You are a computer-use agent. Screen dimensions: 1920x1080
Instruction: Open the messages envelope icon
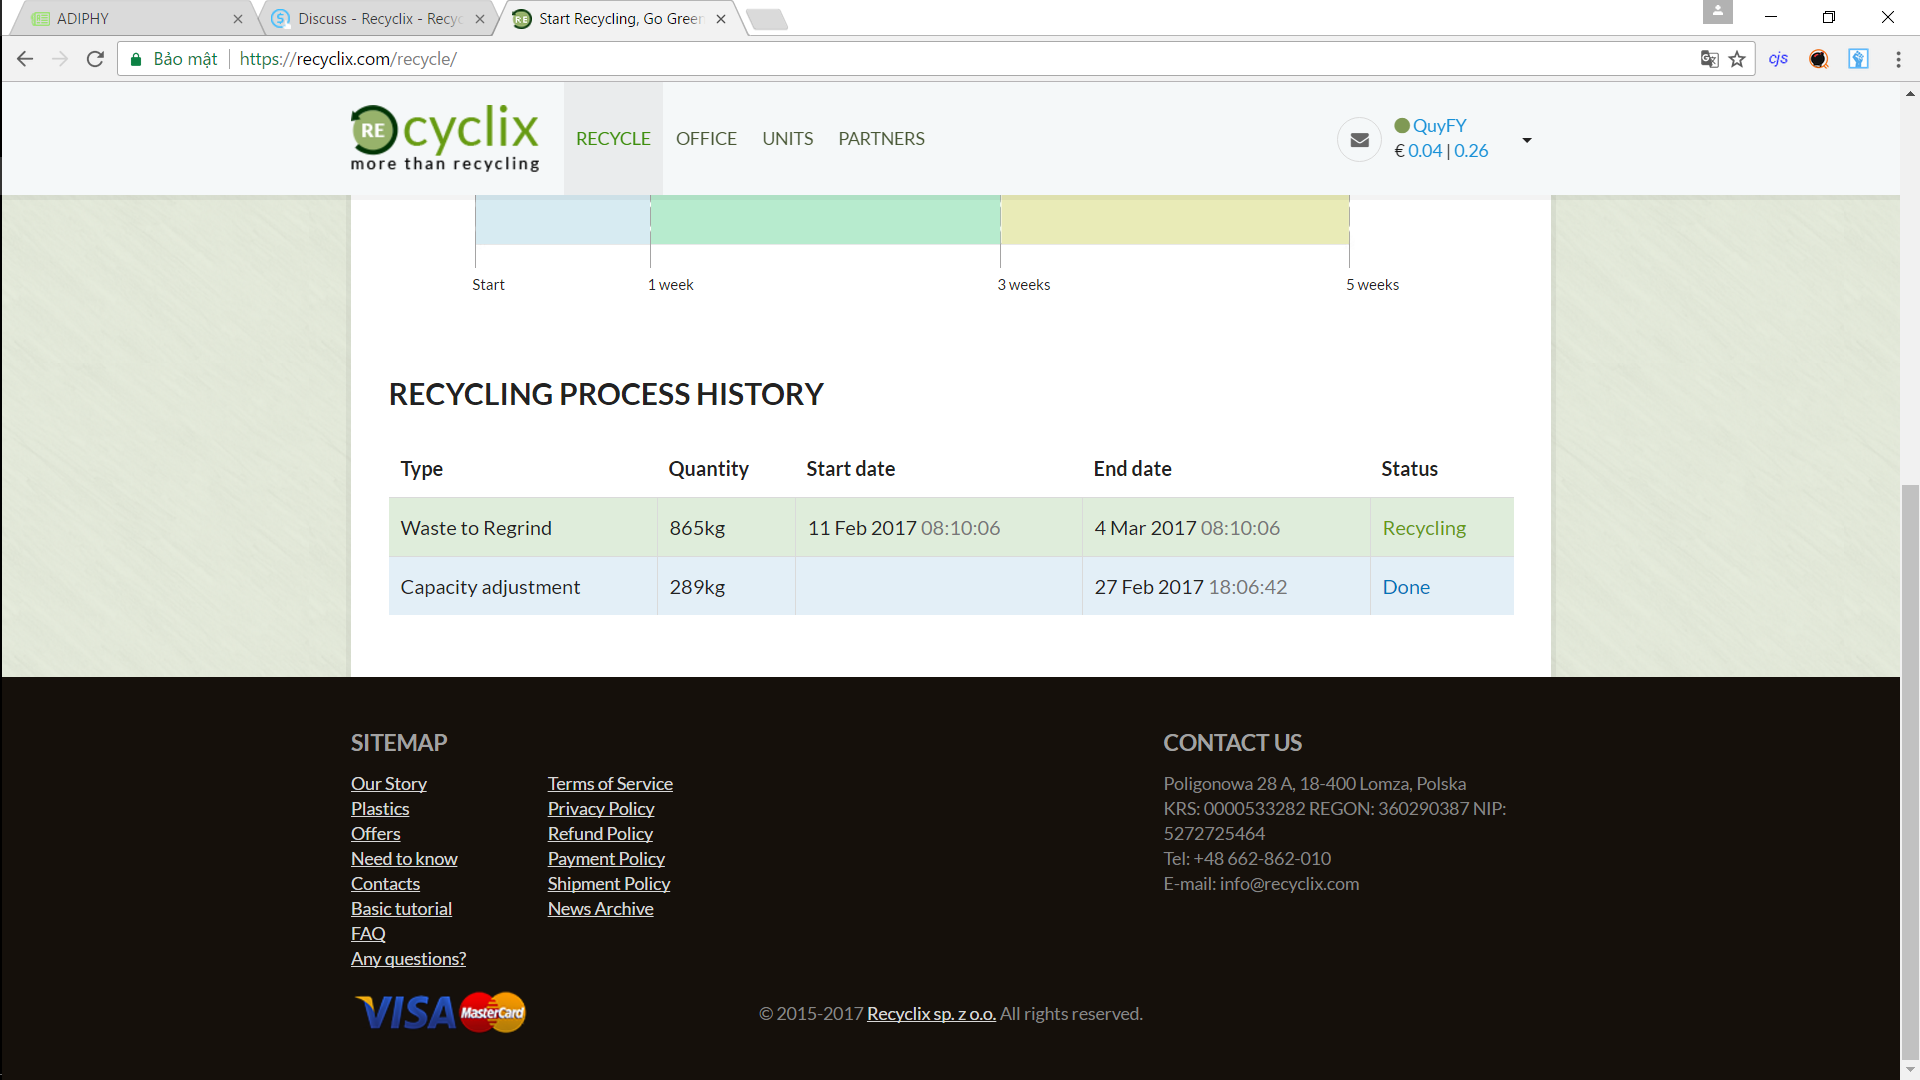(x=1359, y=140)
